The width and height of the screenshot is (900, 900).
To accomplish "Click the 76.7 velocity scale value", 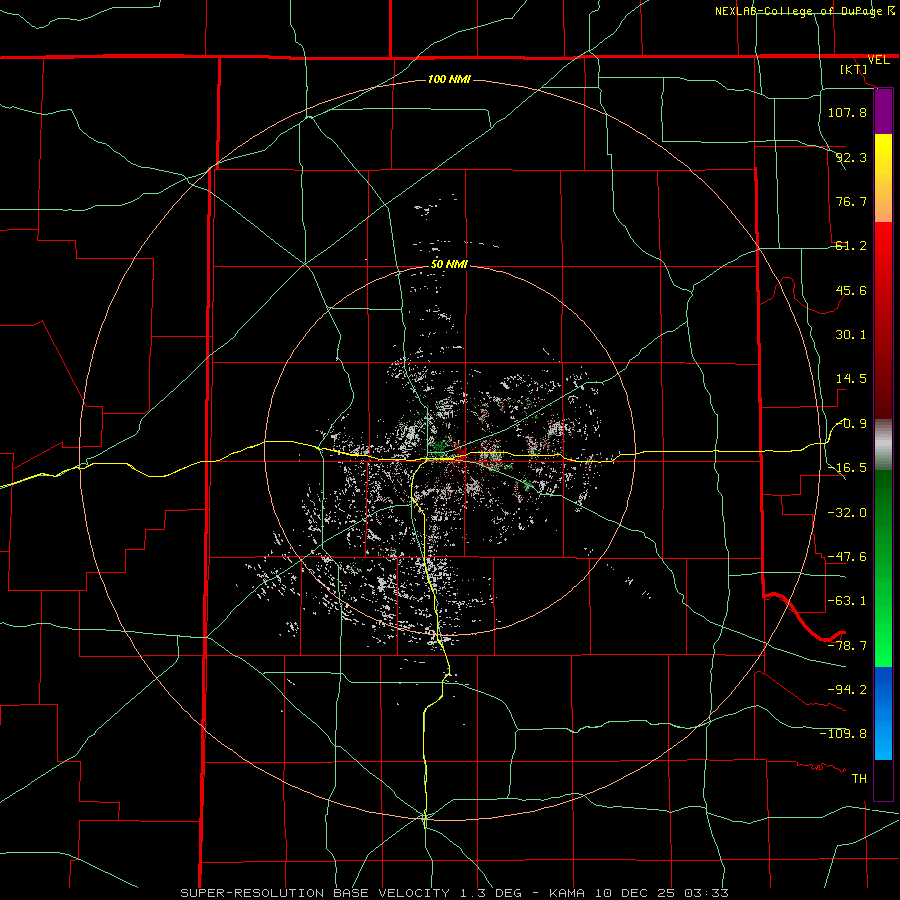I will pyautogui.click(x=851, y=201).
